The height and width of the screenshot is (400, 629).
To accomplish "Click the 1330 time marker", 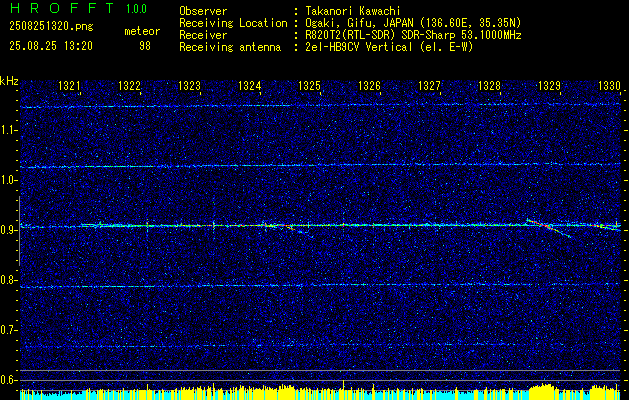I will tap(609, 85).
